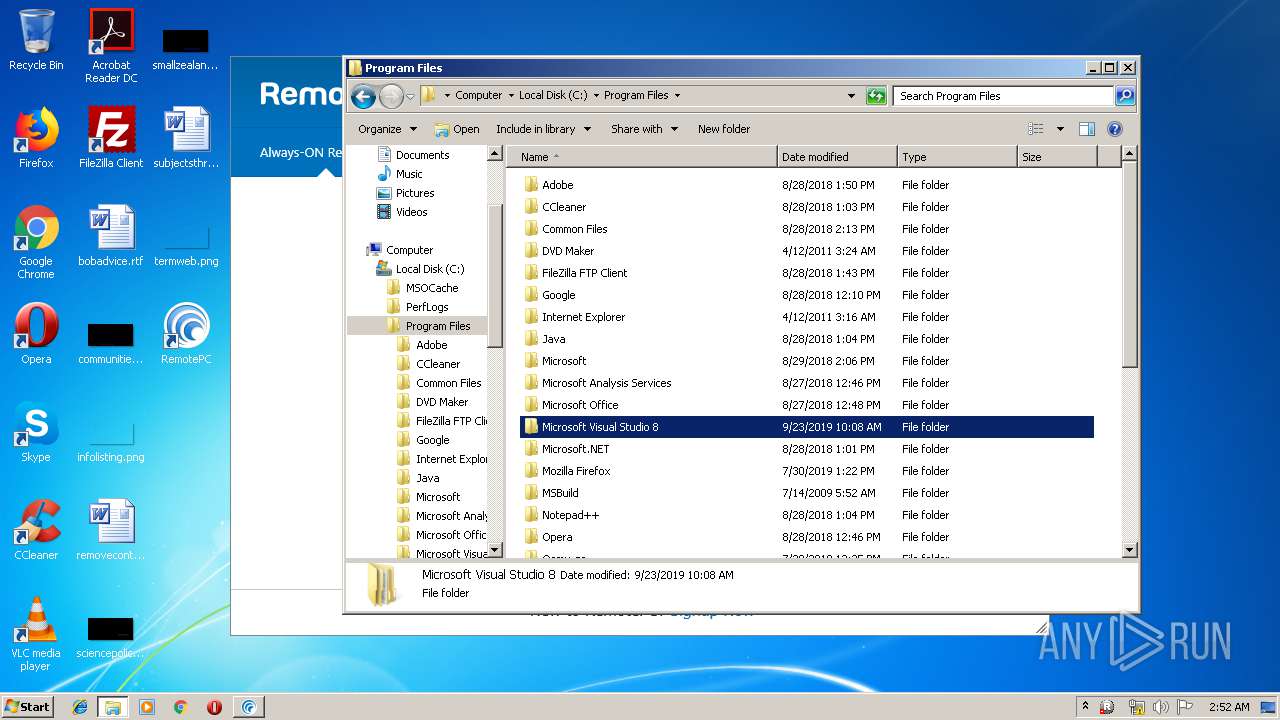Sort by the Type column header
The height and width of the screenshot is (720, 1280).
(957, 157)
